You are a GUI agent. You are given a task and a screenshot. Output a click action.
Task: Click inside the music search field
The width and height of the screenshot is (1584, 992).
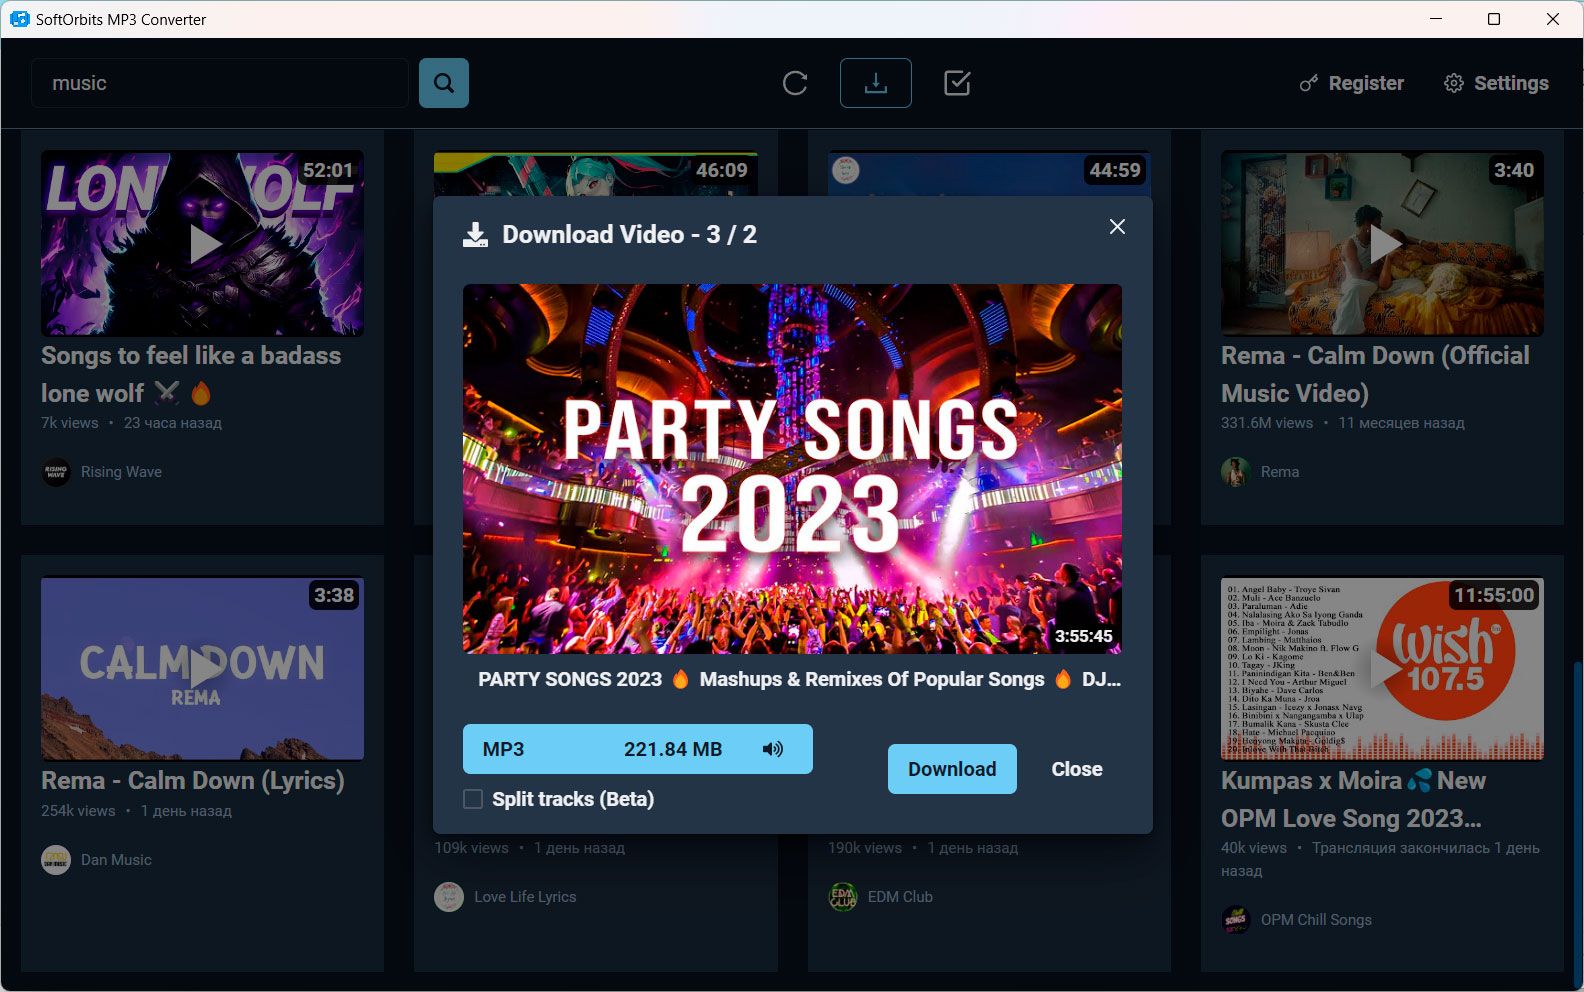coord(220,83)
